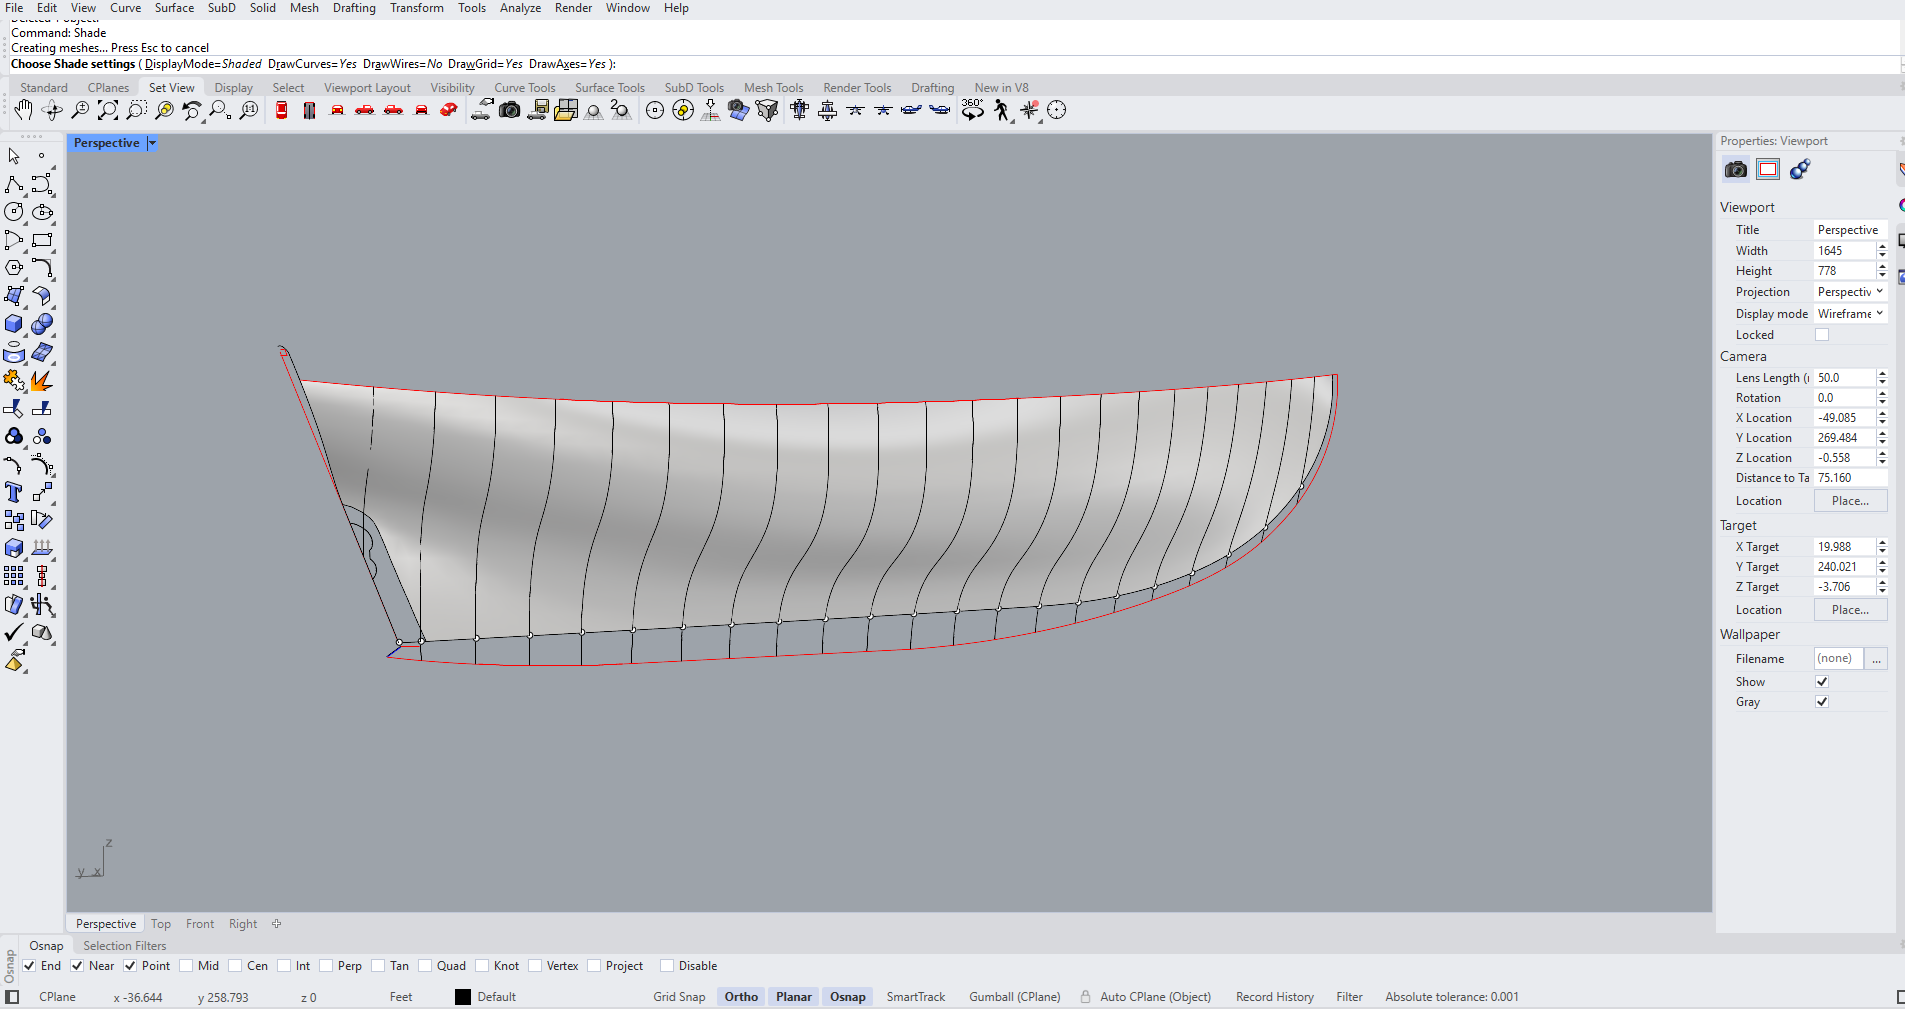Switch to the Mesh Tools toolbar tab
The image size is (1905, 1009).
click(773, 88)
